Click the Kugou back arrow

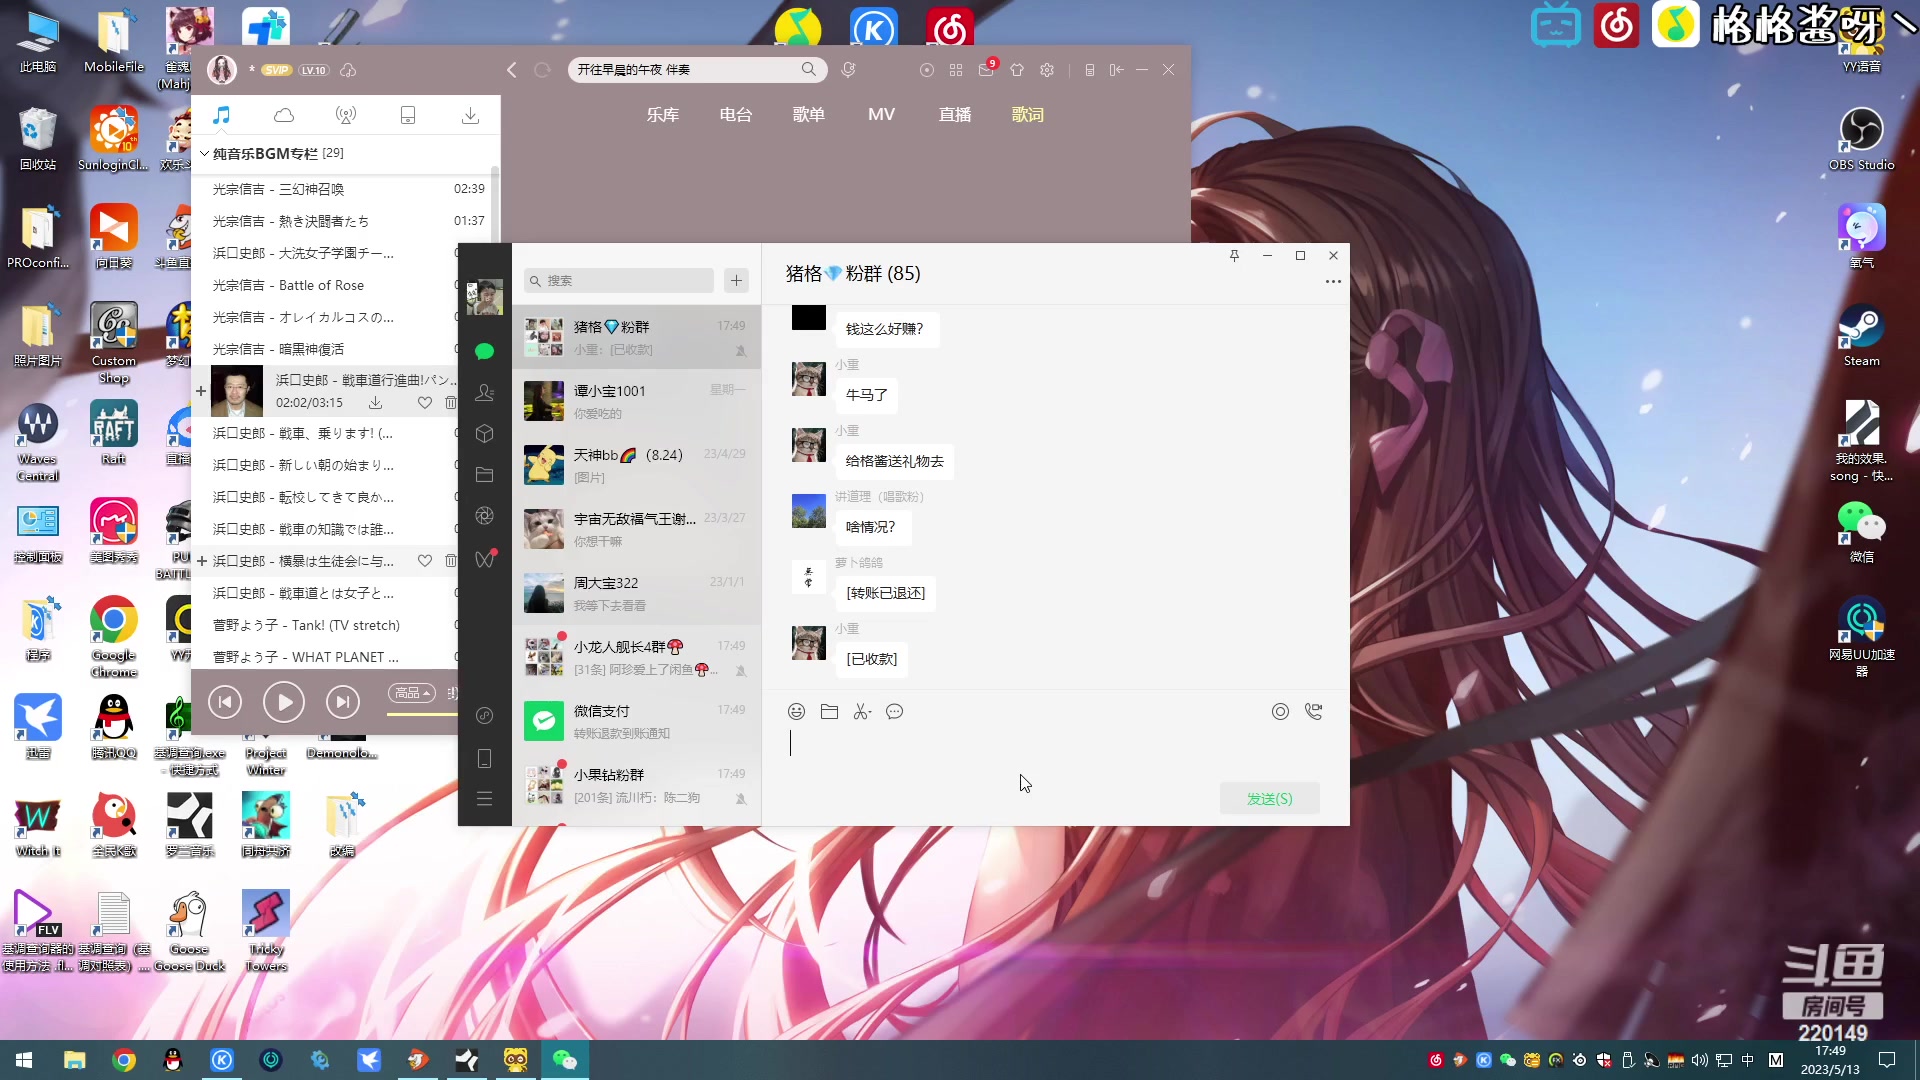pyautogui.click(x=511, y=70)
